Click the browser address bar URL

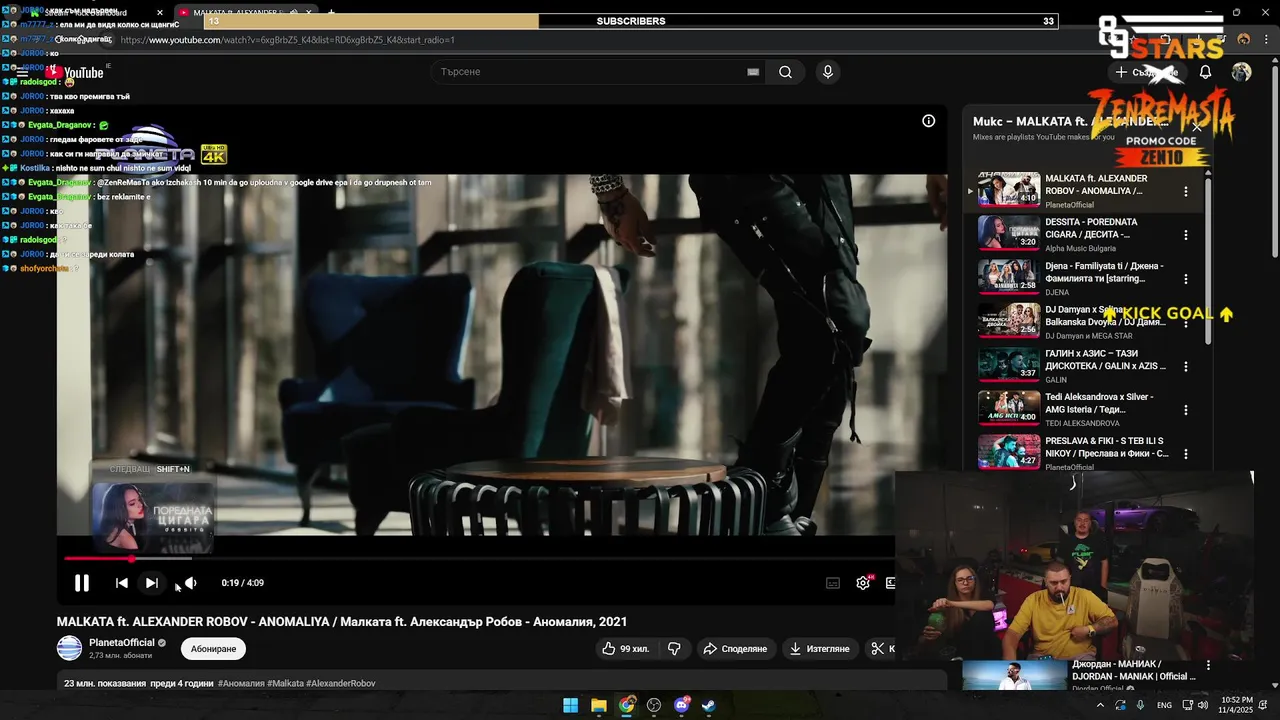pos(288,40)
